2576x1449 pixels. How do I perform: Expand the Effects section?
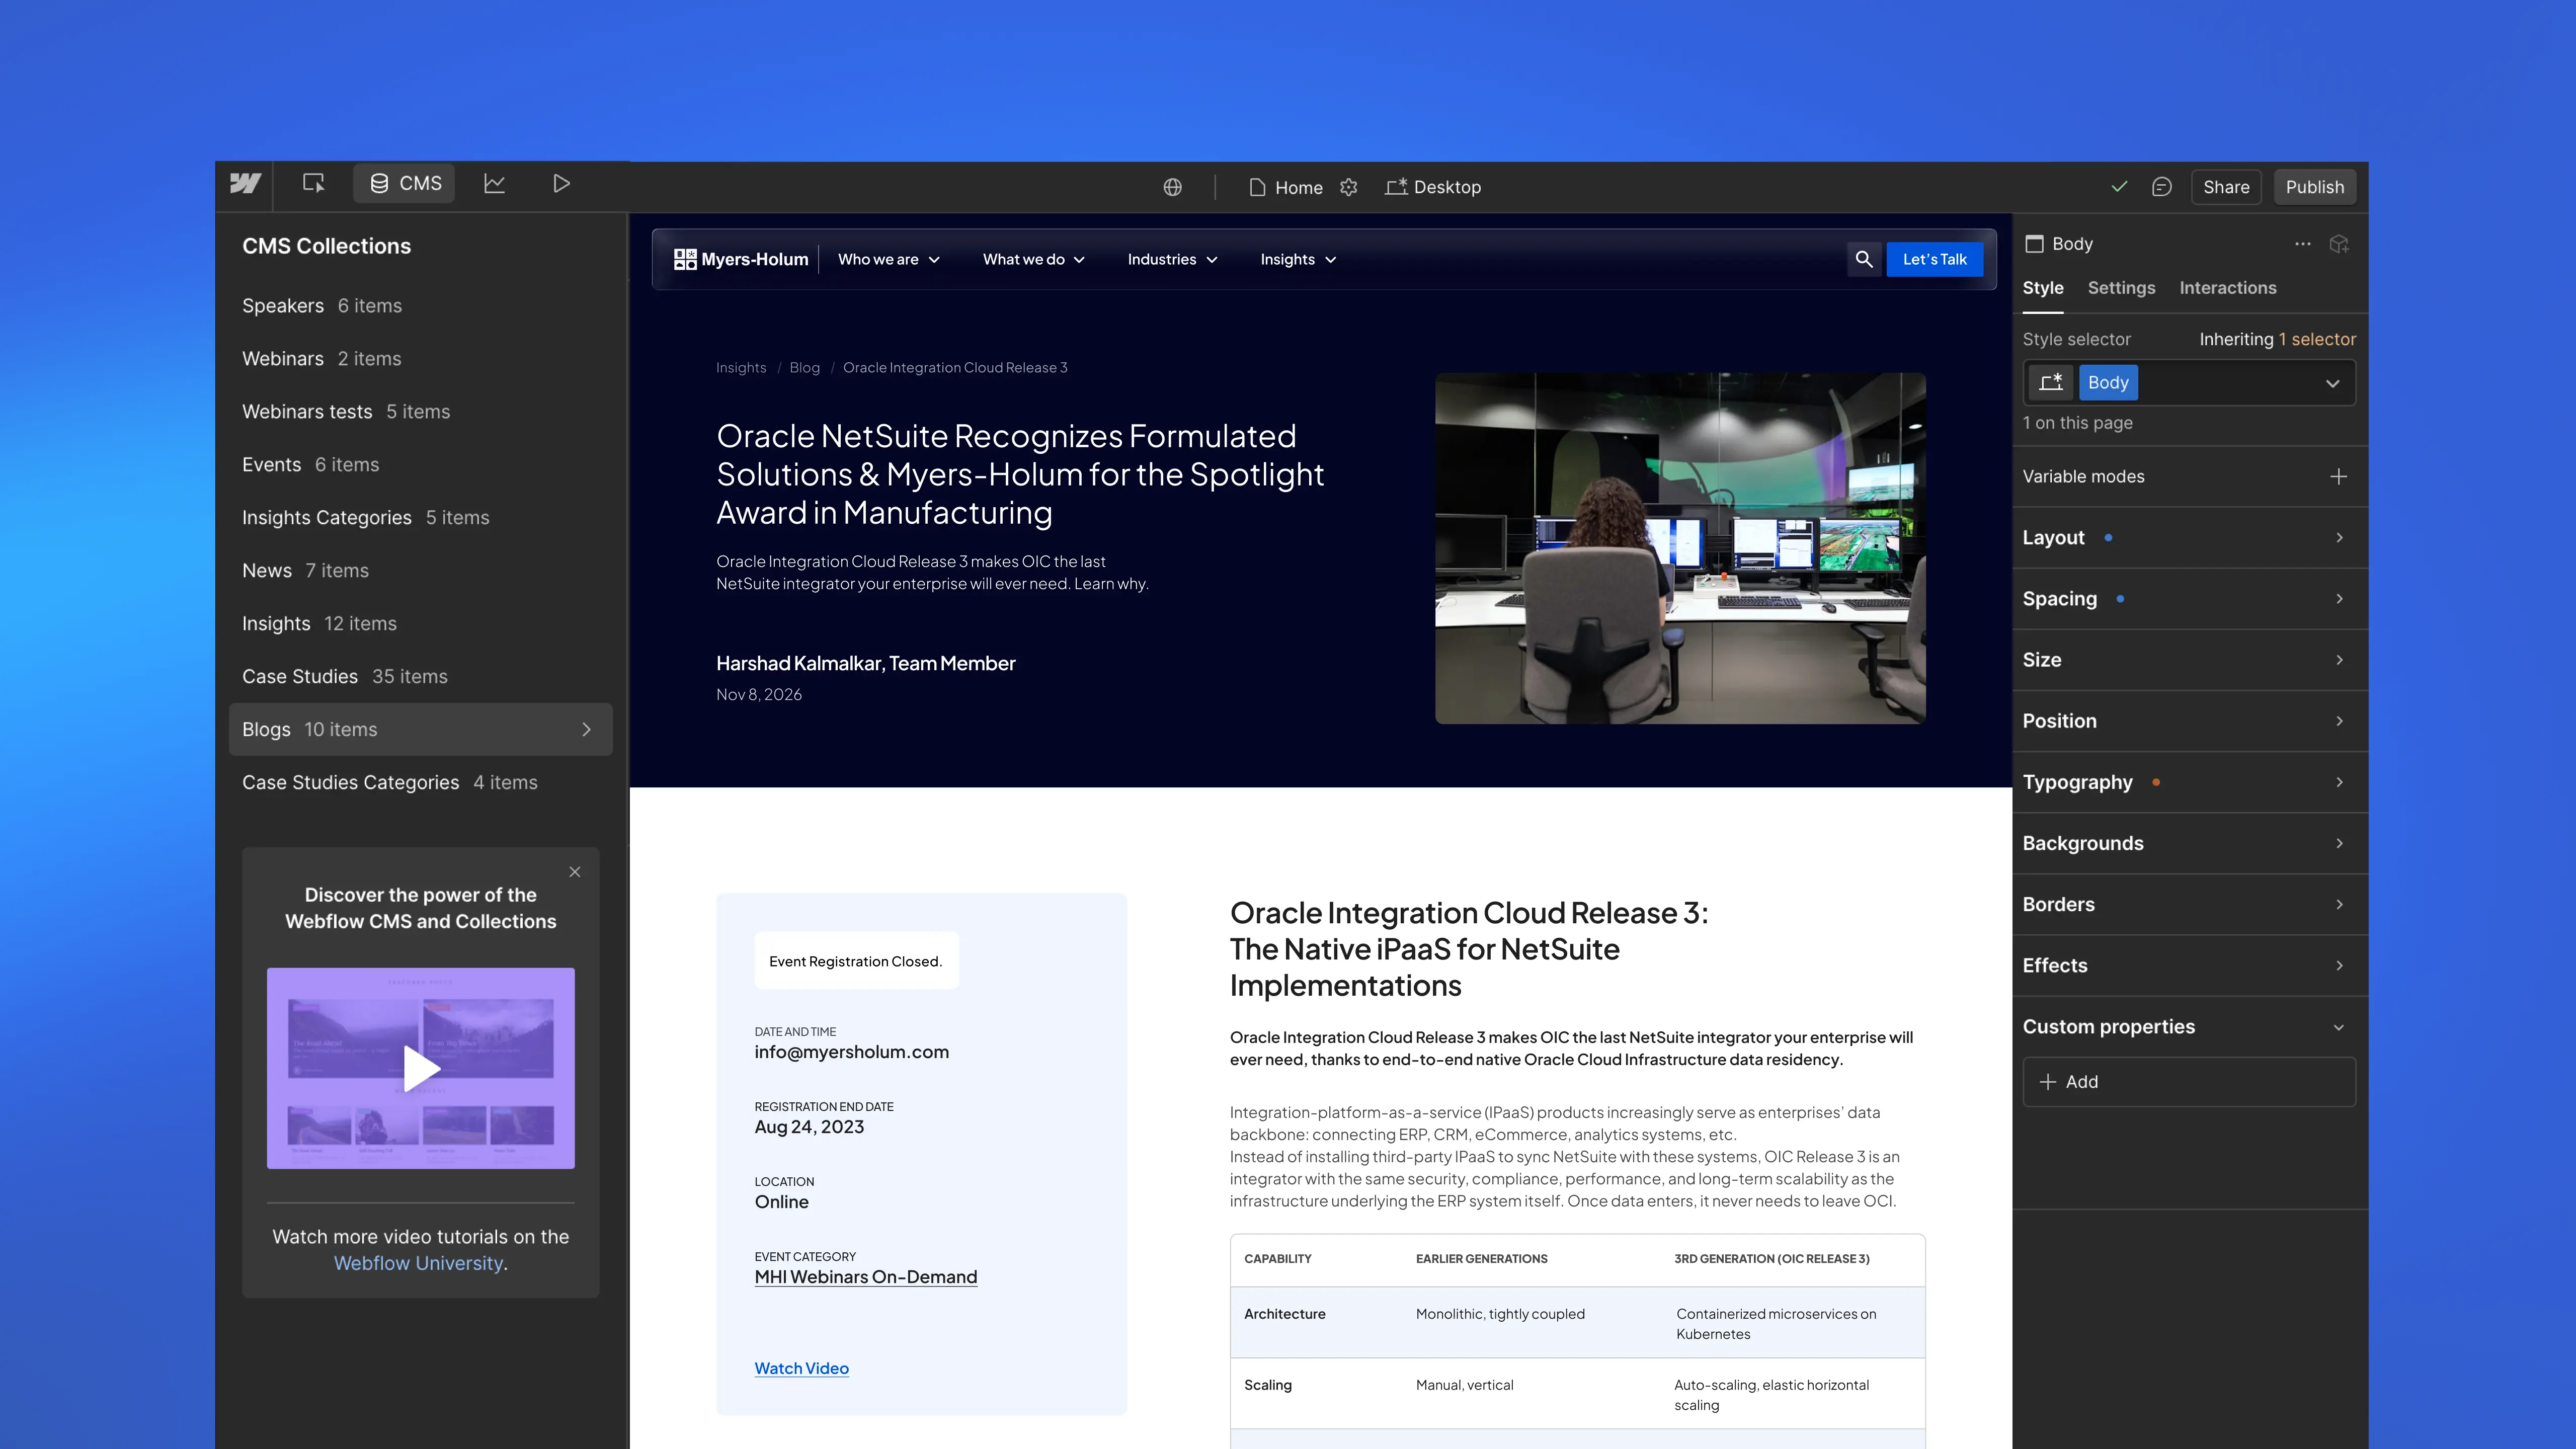pyautogui.click(x=2190, y=965)
